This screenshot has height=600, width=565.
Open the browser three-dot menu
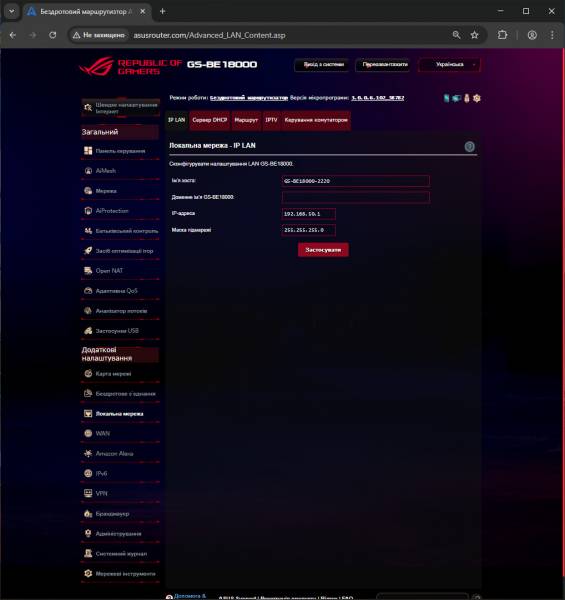point(552,35)
